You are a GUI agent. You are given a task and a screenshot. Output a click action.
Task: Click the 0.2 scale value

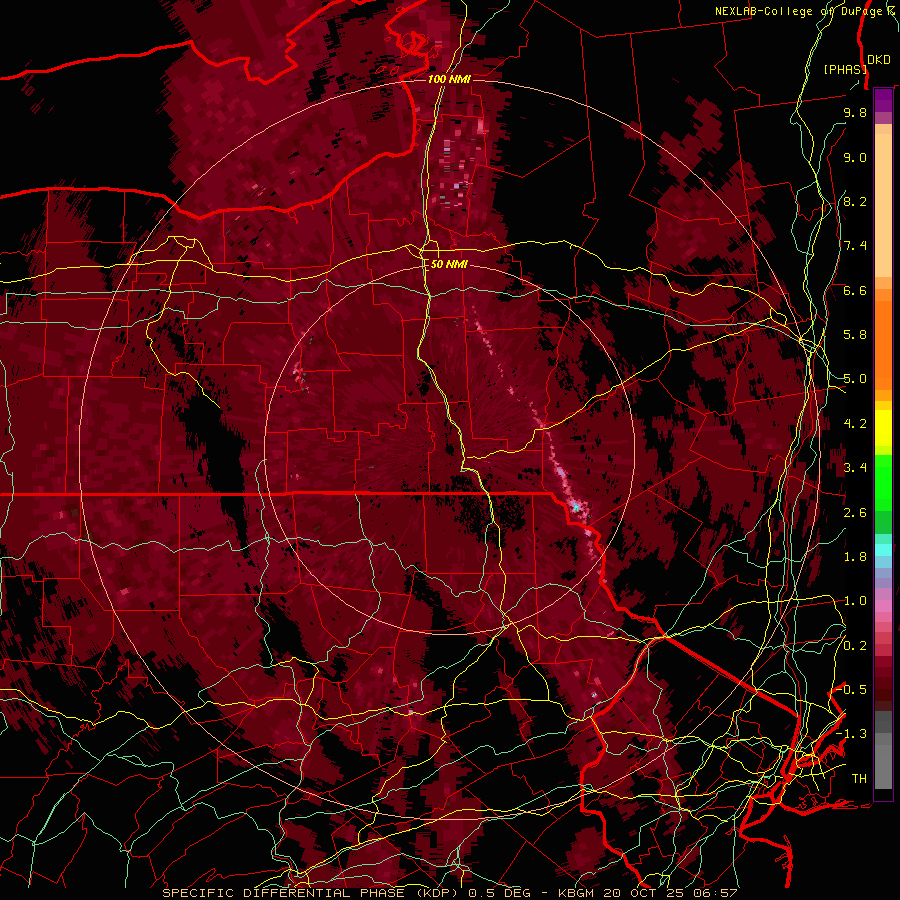855,646
